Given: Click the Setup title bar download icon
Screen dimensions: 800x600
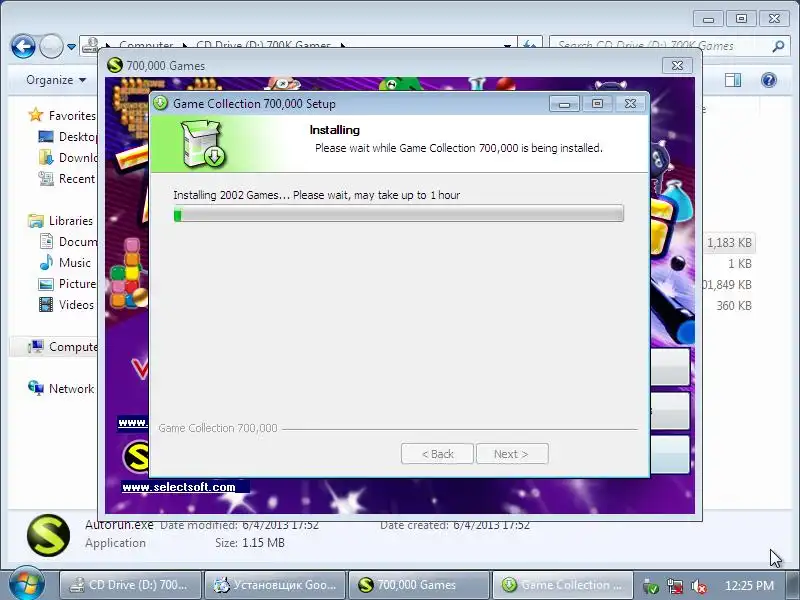Looking at the screenshot, I should click(160, 103).
